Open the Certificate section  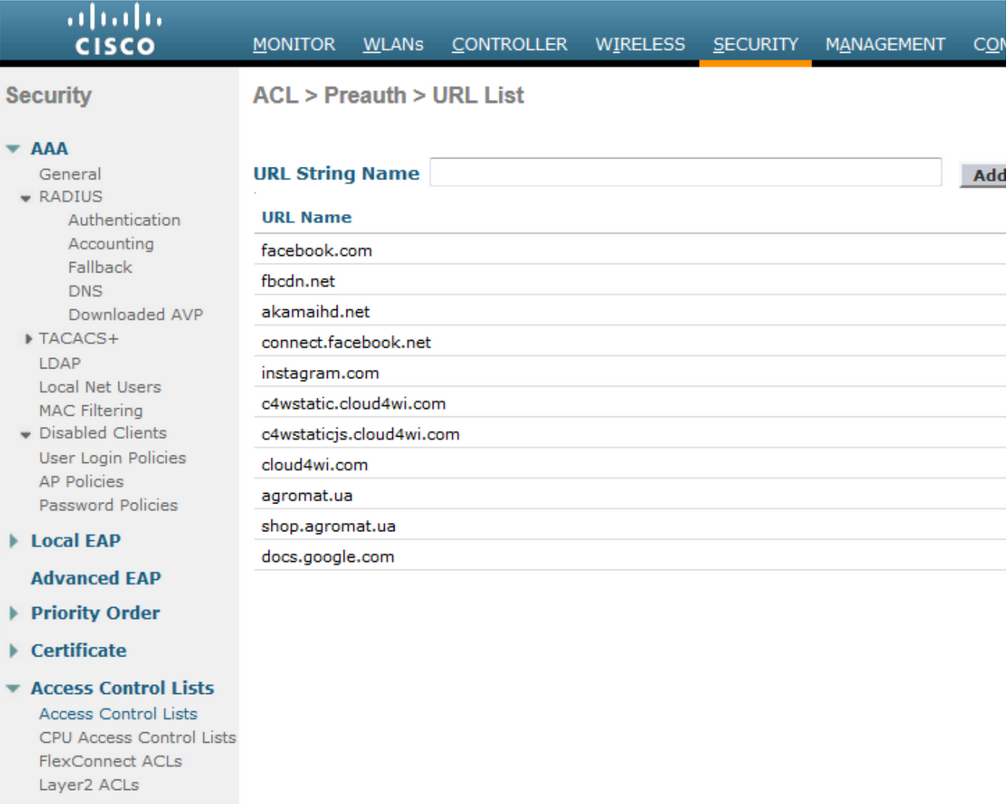(79, 651)
